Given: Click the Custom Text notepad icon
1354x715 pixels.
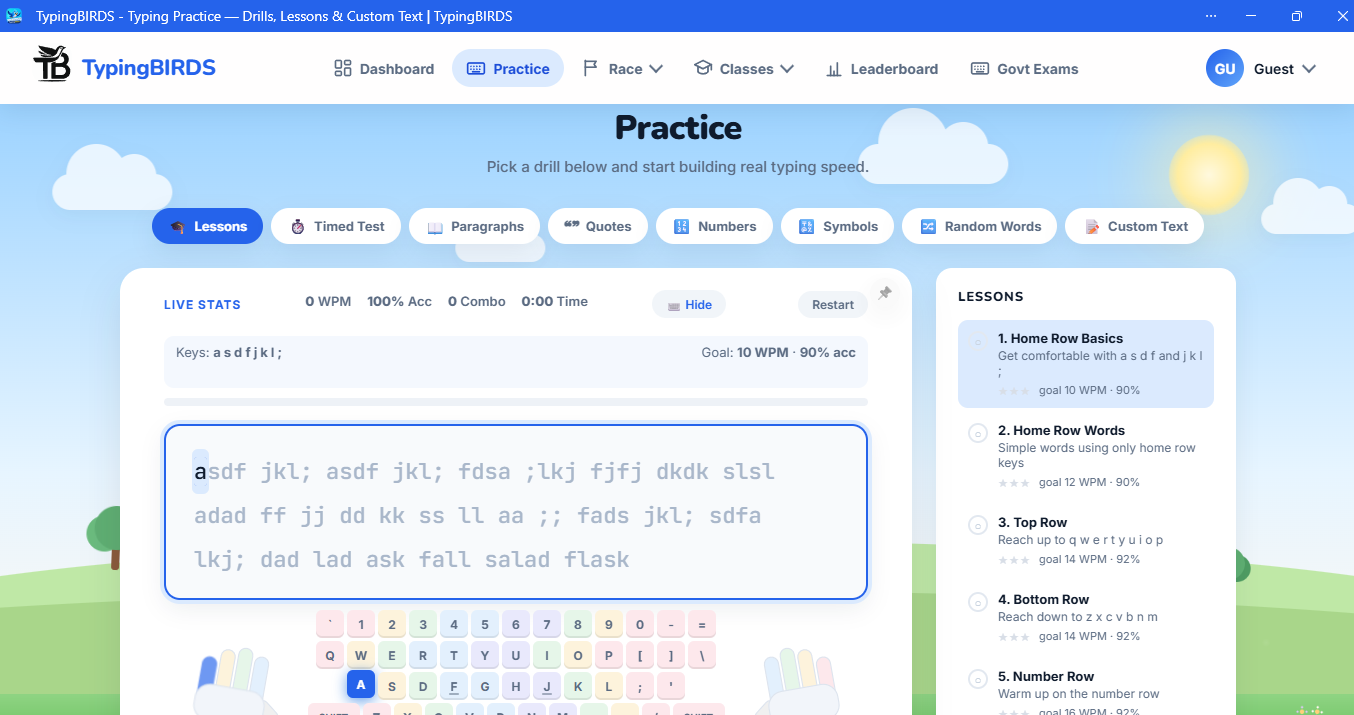Looking at the screenshot, I should 1092,227.
